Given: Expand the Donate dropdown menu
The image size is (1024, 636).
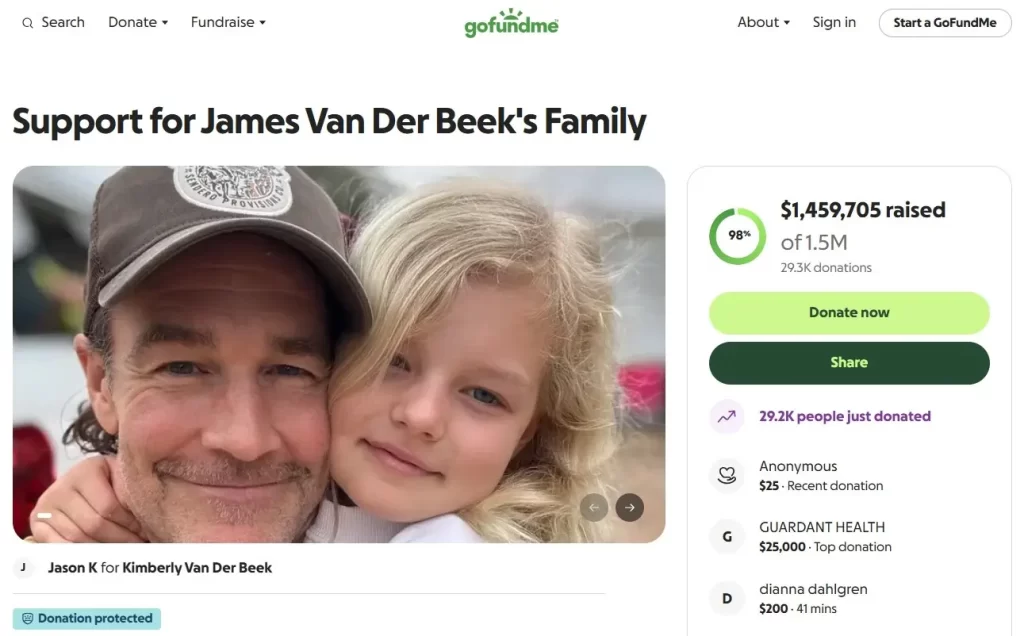Looking at the screenshot, I should [138, 22].
